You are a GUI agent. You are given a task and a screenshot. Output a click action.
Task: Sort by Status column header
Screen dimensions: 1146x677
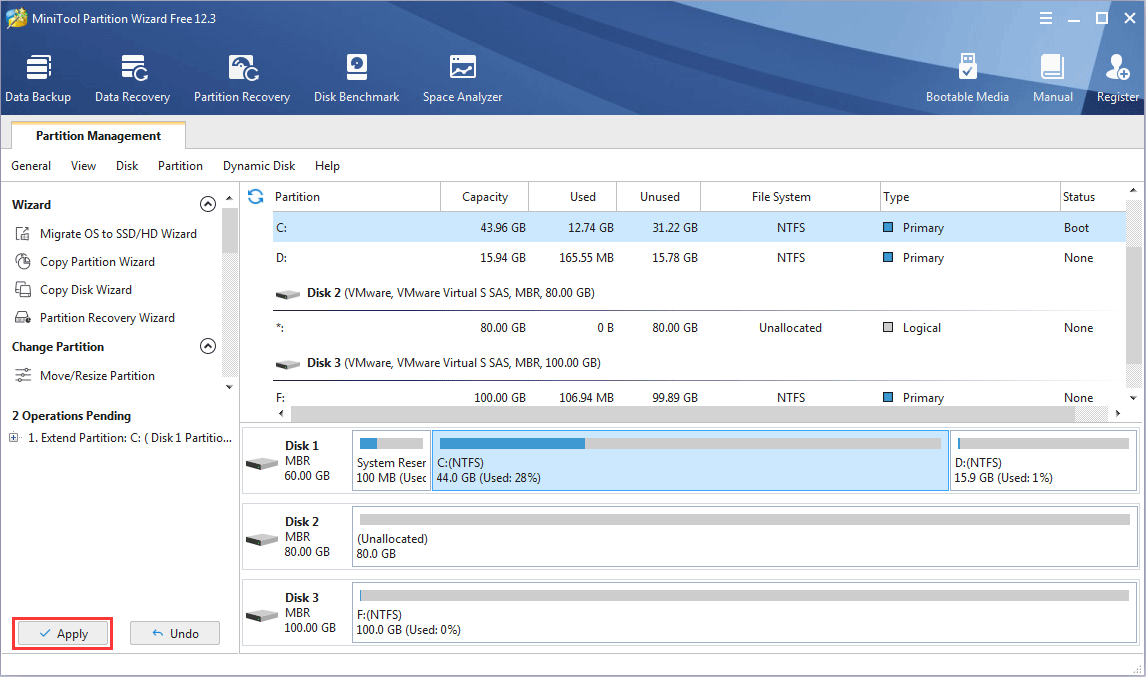1093,197
